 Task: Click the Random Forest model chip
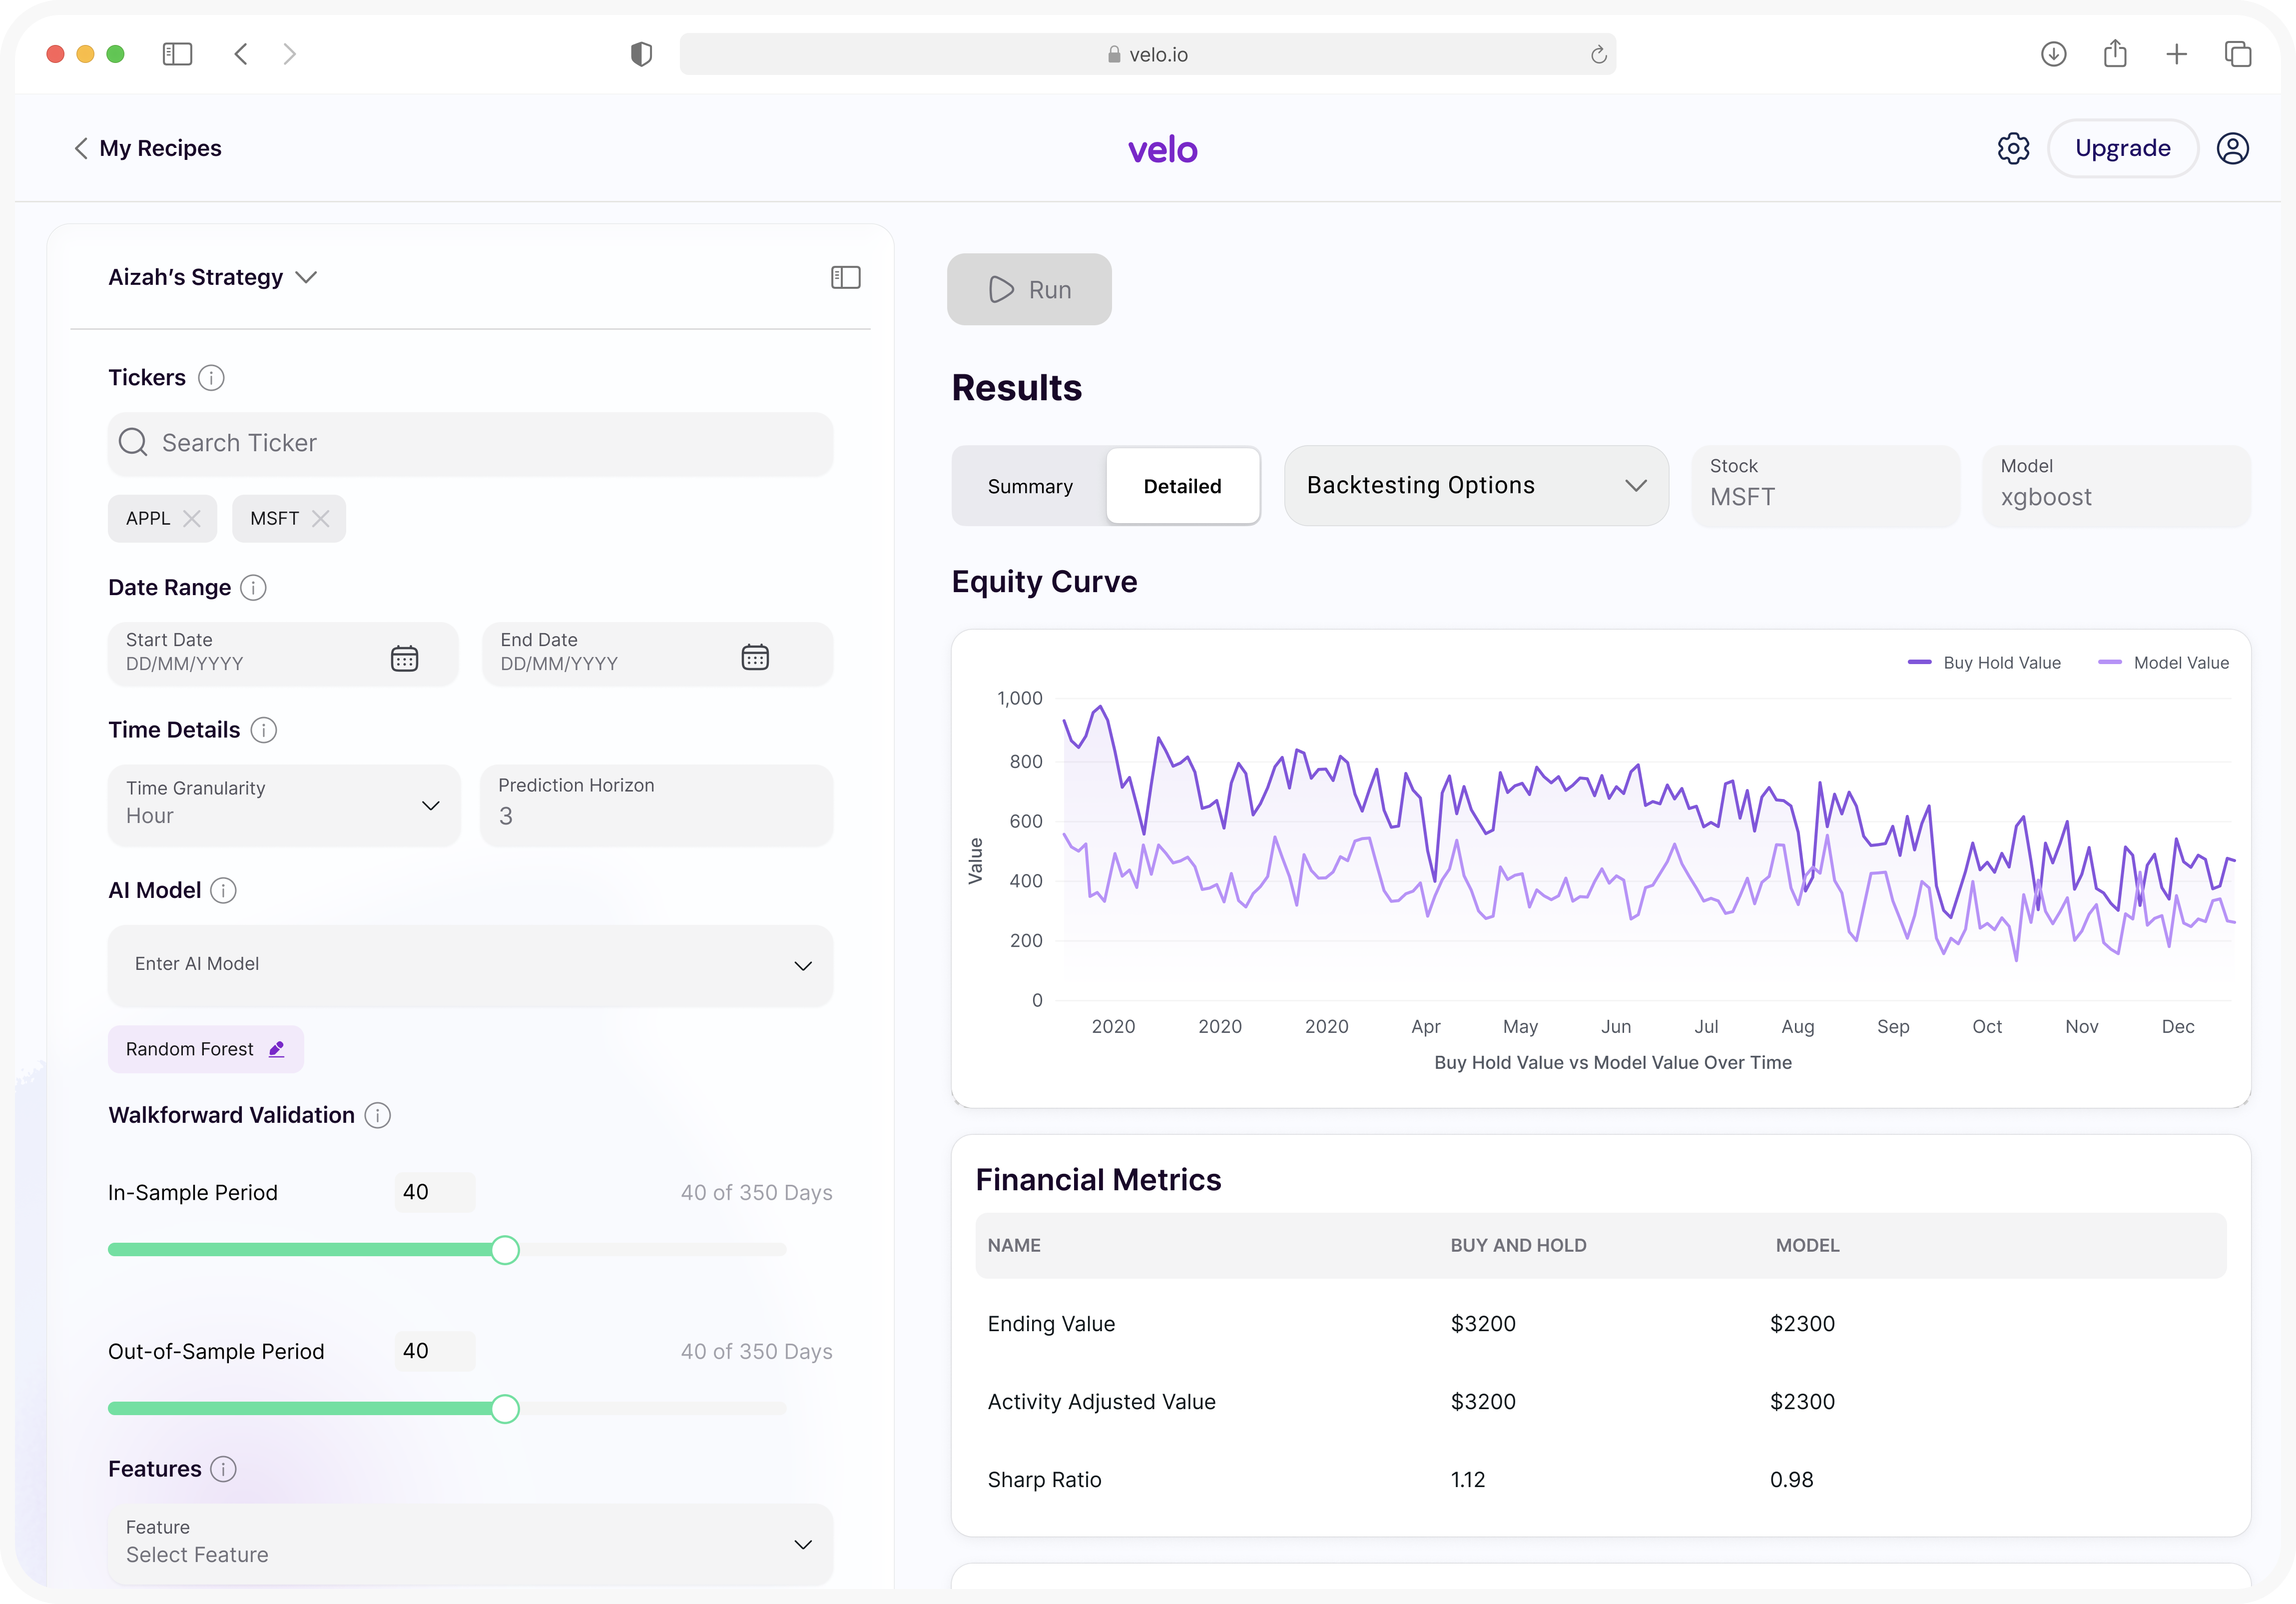click(x=205, y=1049)
